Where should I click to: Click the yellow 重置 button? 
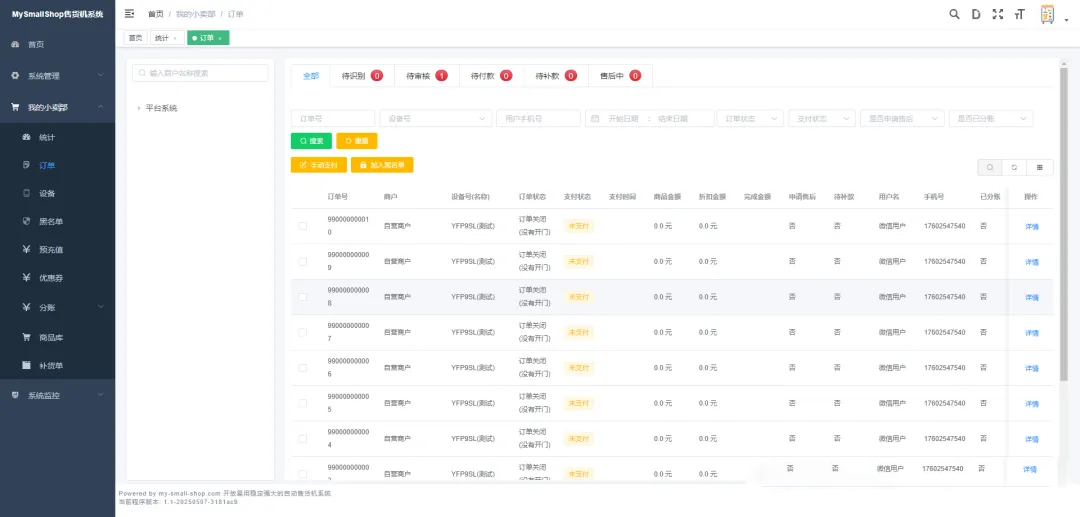click(357, 140)
